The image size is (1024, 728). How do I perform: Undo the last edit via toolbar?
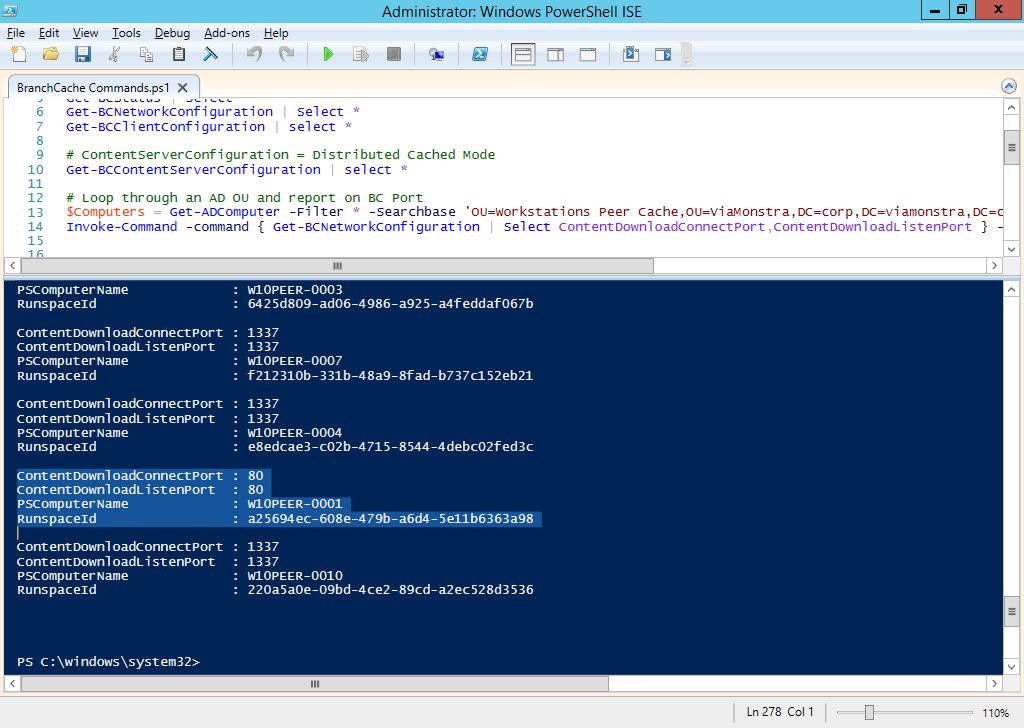(256, 54)
